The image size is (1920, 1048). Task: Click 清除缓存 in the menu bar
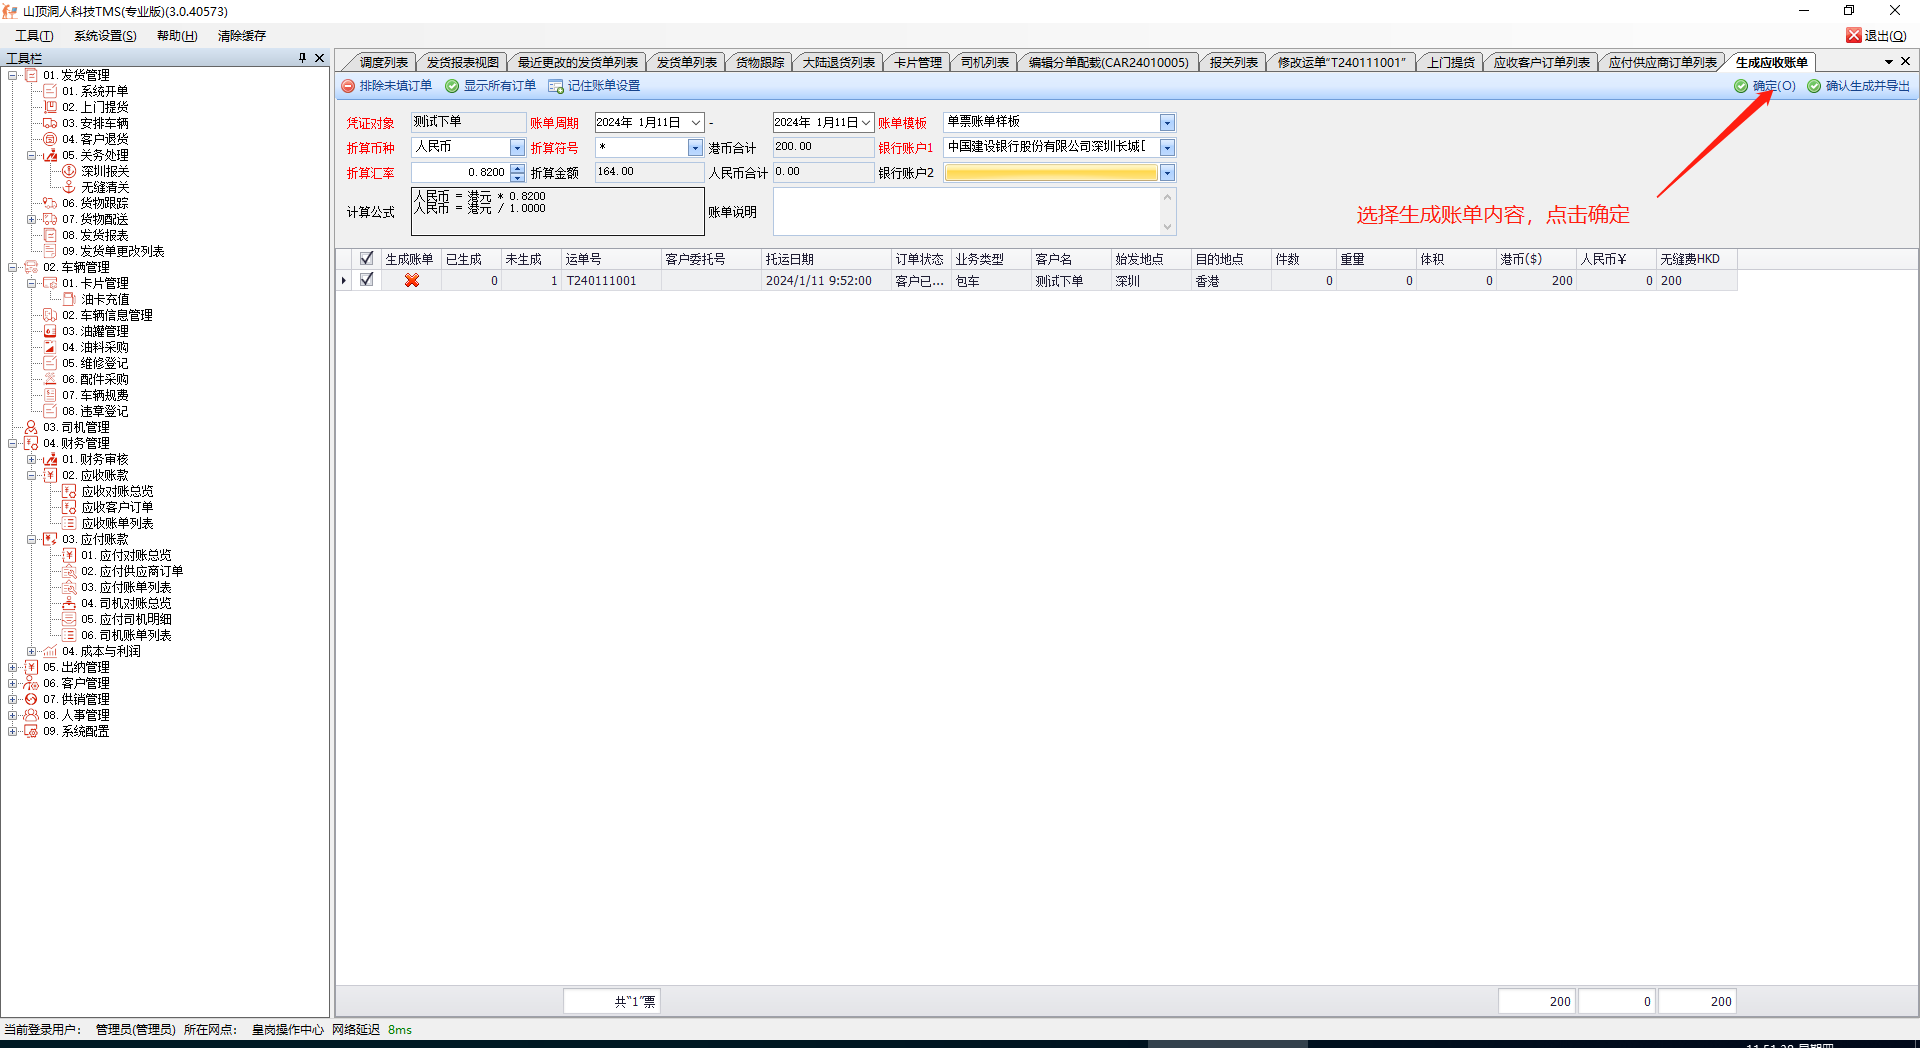(x=242, y=35)
